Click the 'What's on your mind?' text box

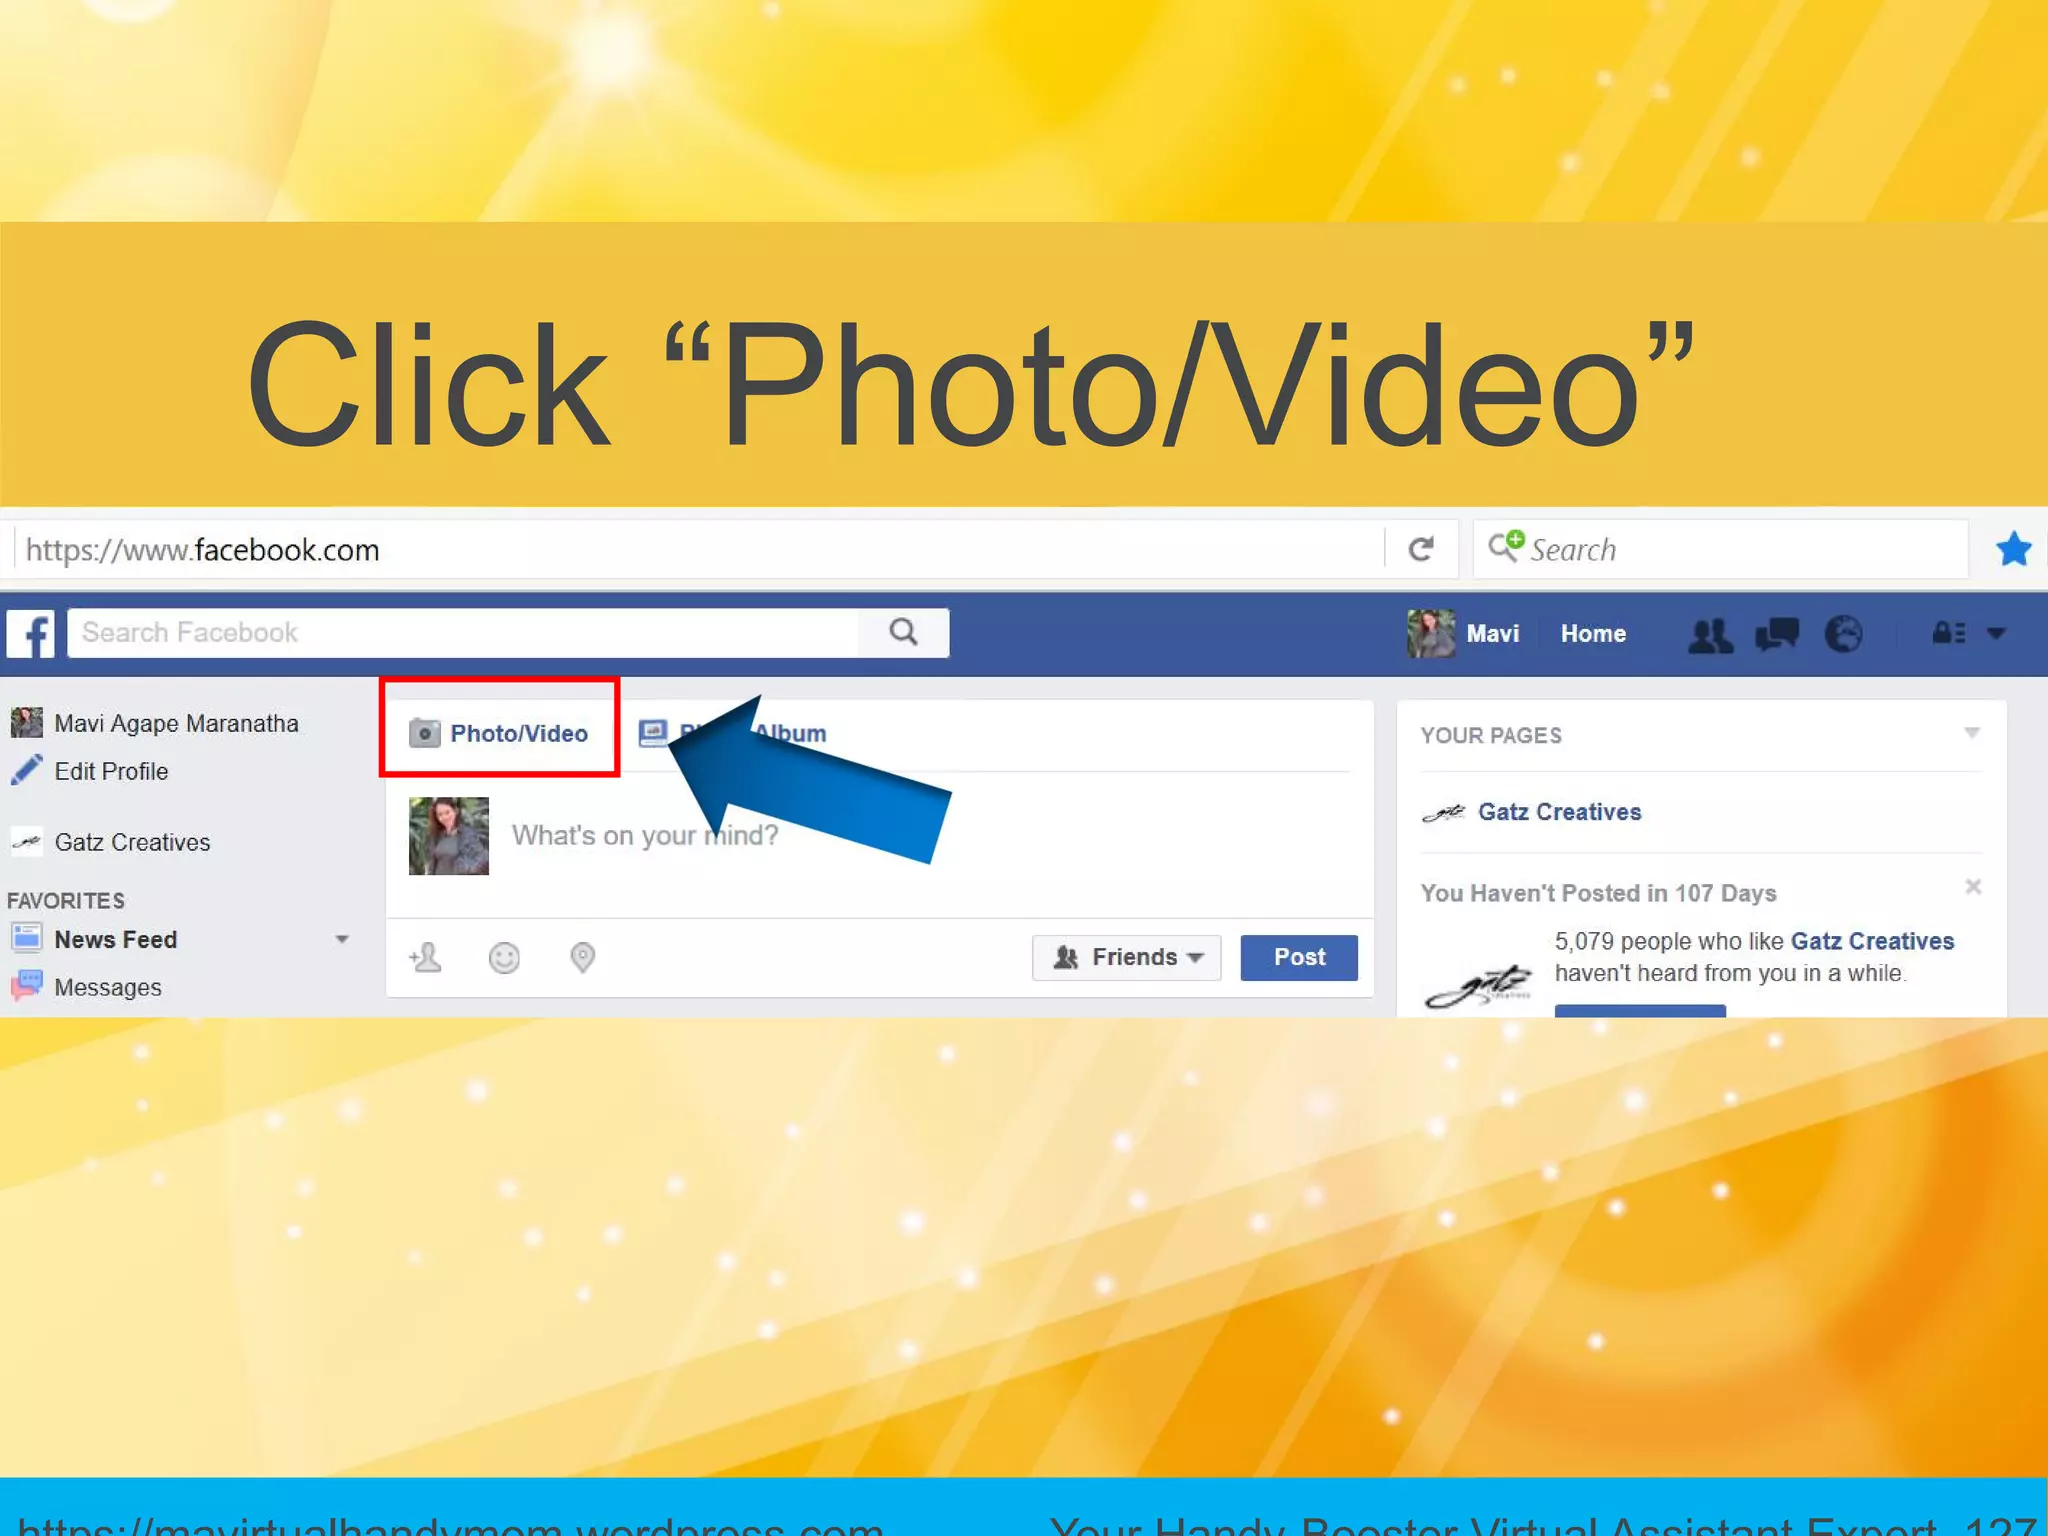(645, 835)
